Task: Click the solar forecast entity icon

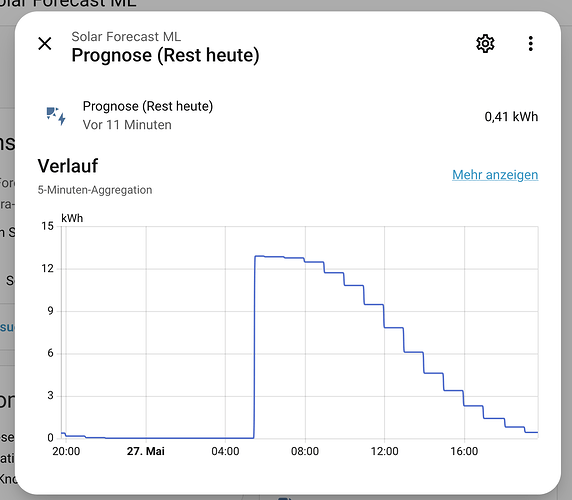Action: tap(56, 116)
